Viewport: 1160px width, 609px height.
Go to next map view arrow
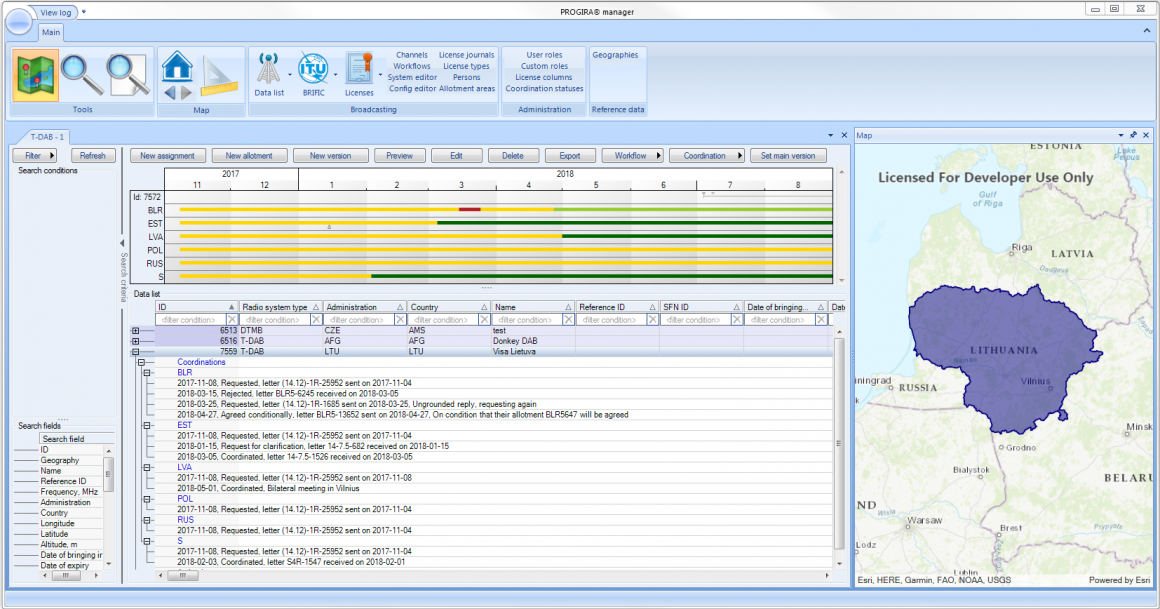(x=186, y=93)
